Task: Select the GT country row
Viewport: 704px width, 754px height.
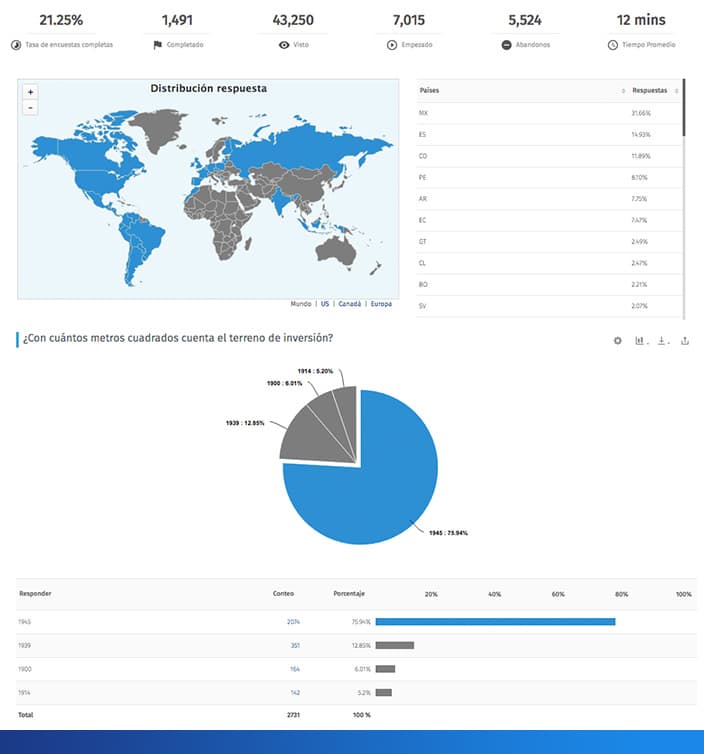Action: 549,241
